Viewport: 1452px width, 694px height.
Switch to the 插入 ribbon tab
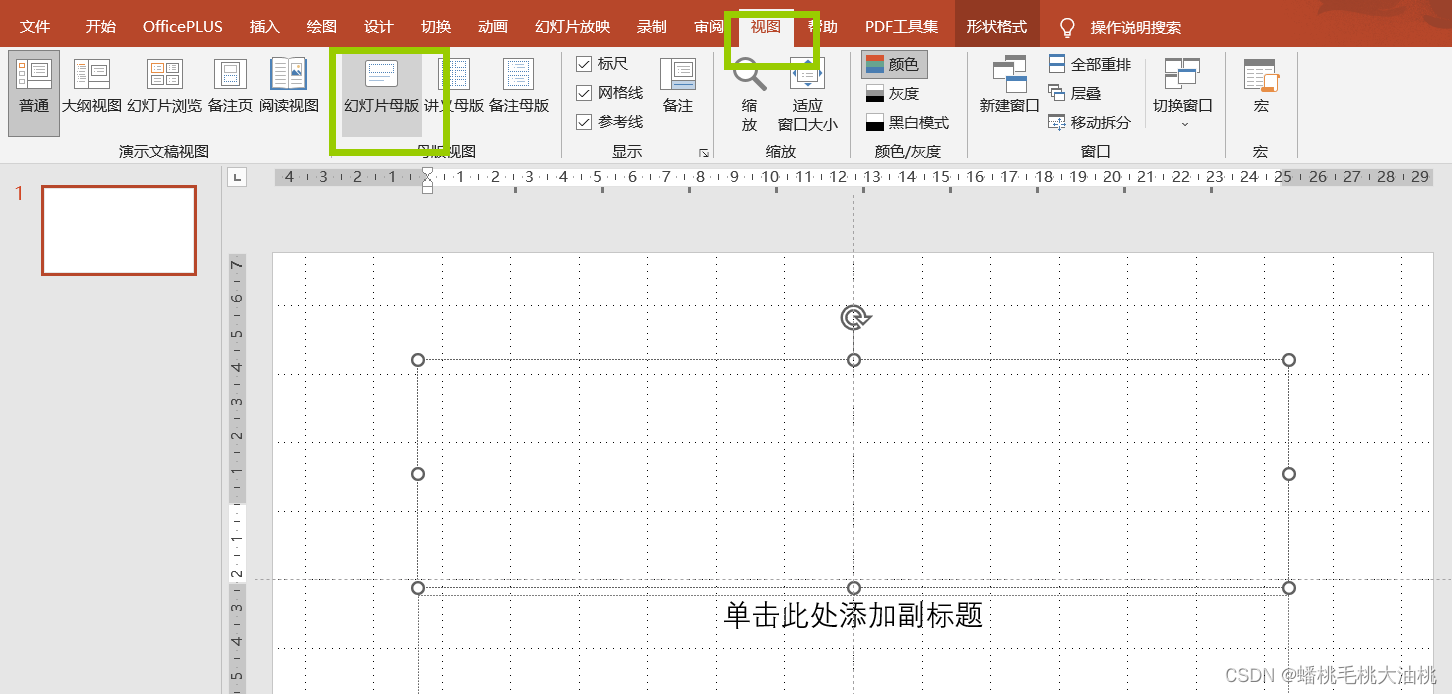pos(264,26)
